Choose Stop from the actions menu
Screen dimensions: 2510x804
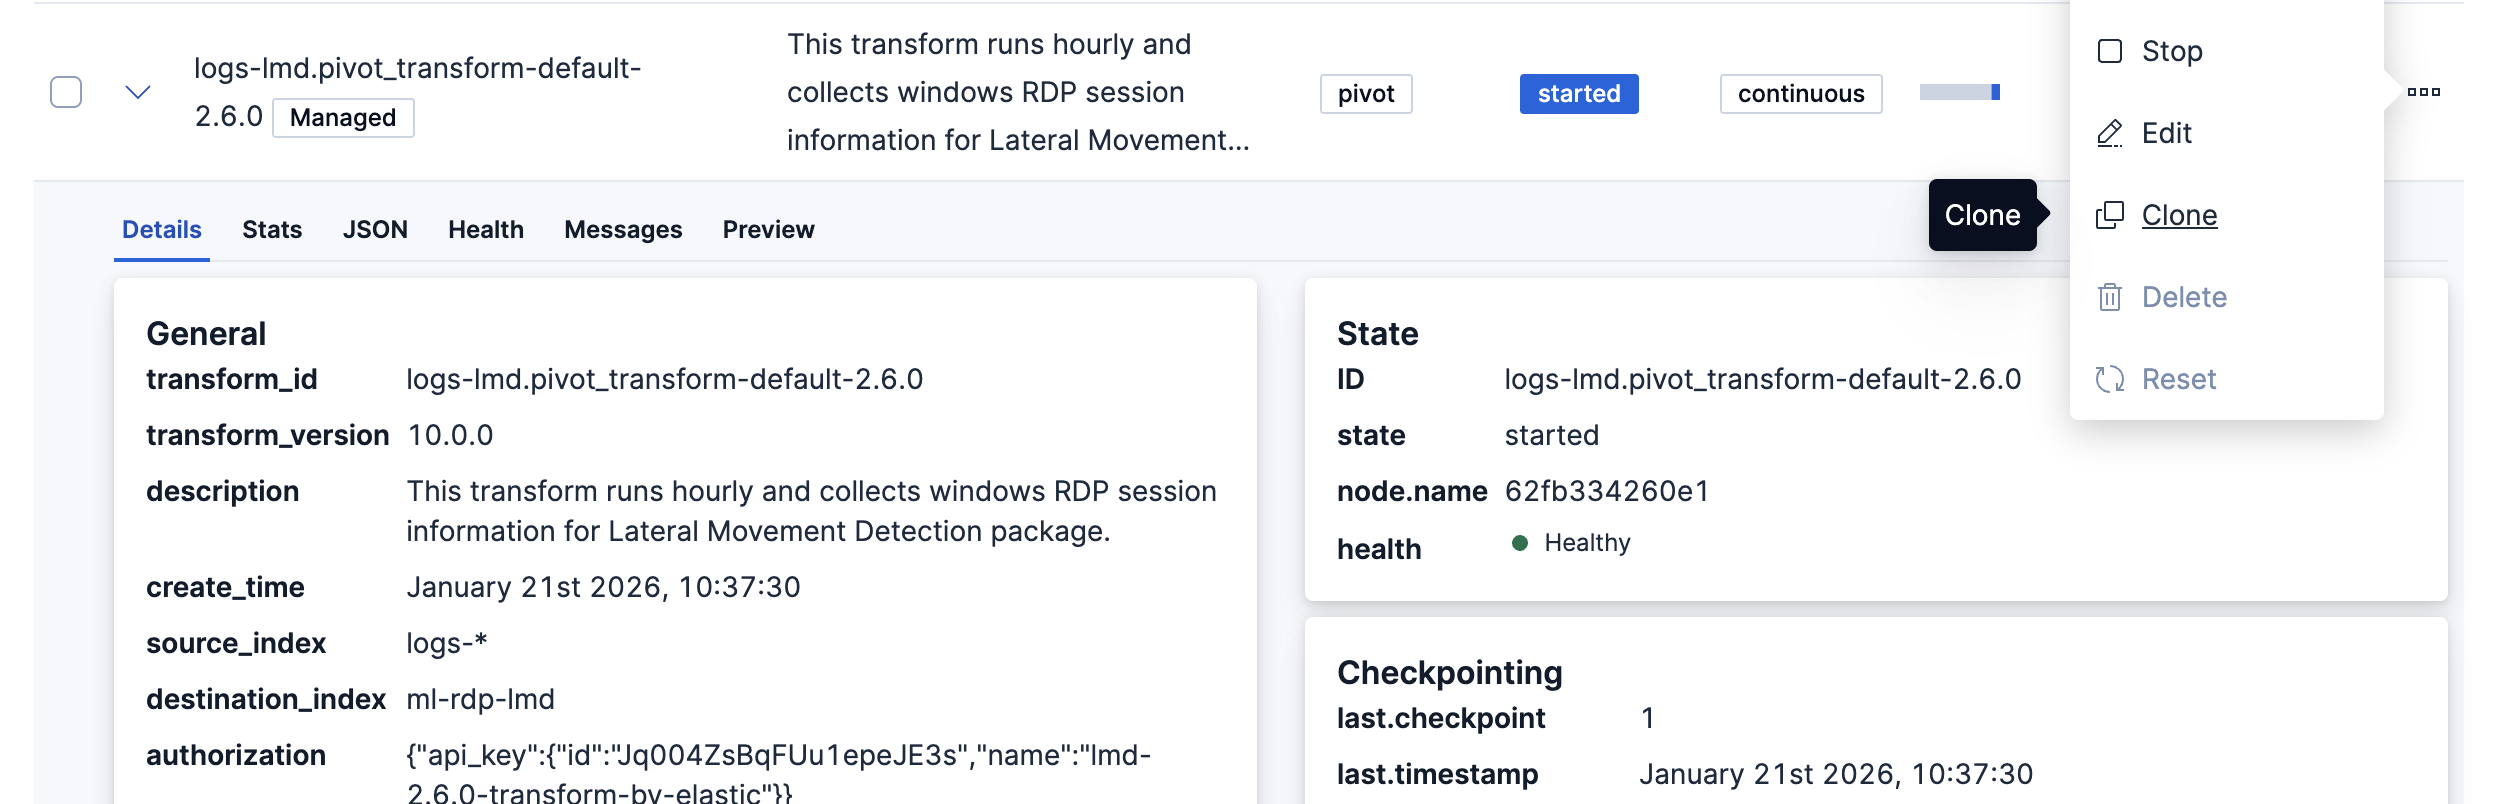pos(2172,51)
